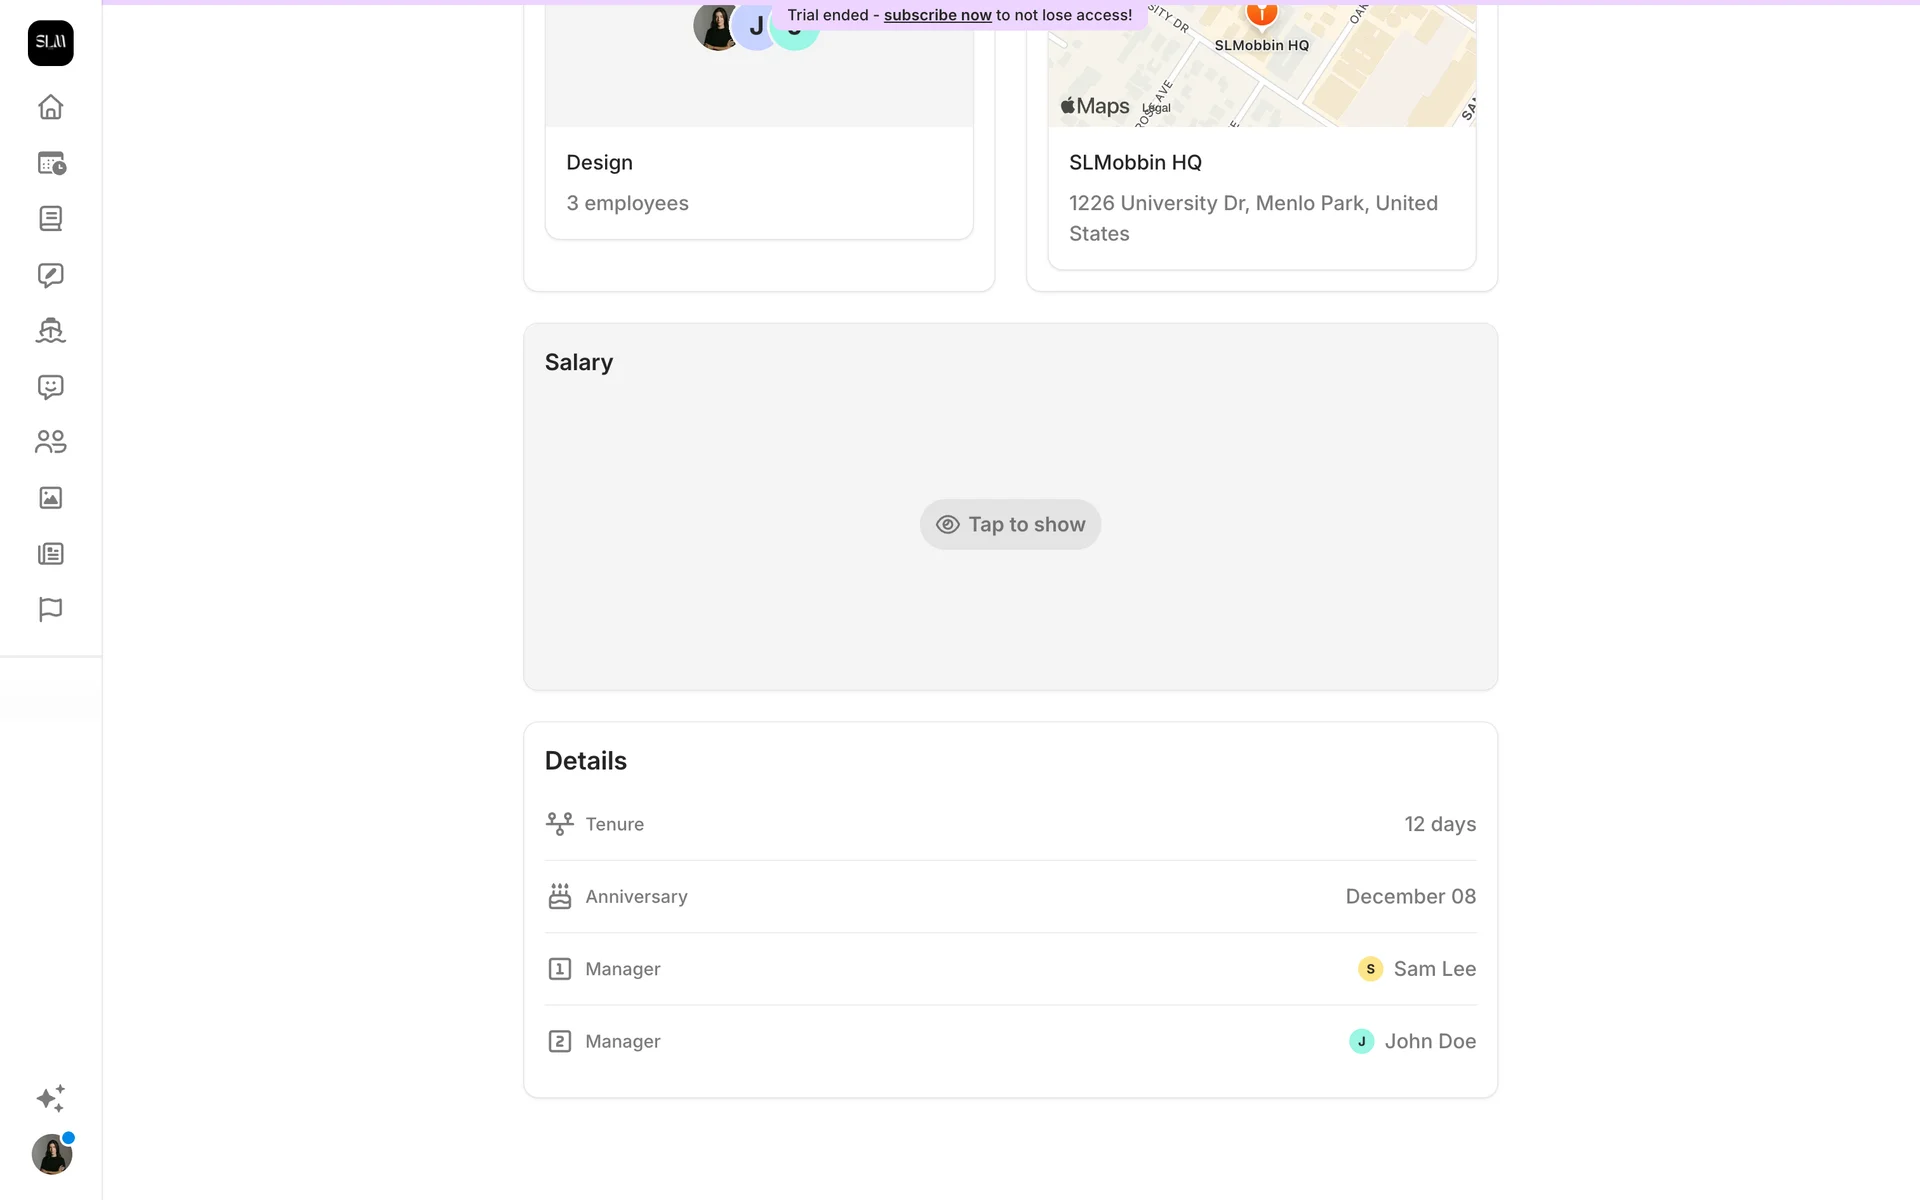Tap to show the salary

[x=1010, y=525]
